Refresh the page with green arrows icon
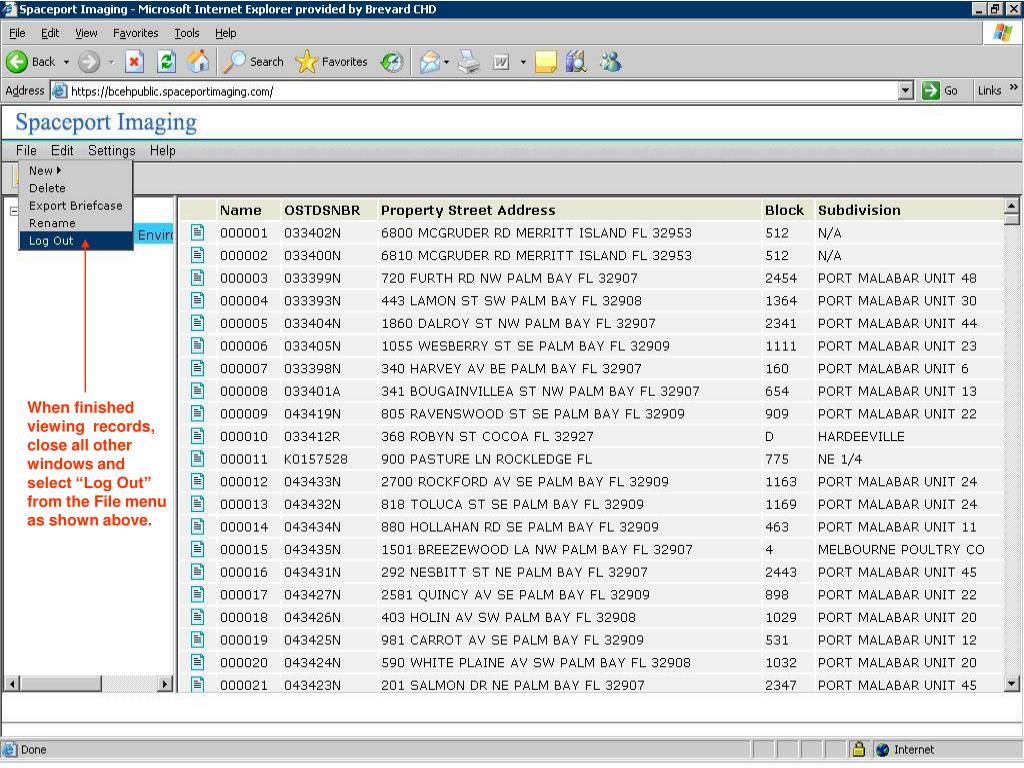Image resolution: width=1024 pixels, height=768 pixels. tap(167, 62)
